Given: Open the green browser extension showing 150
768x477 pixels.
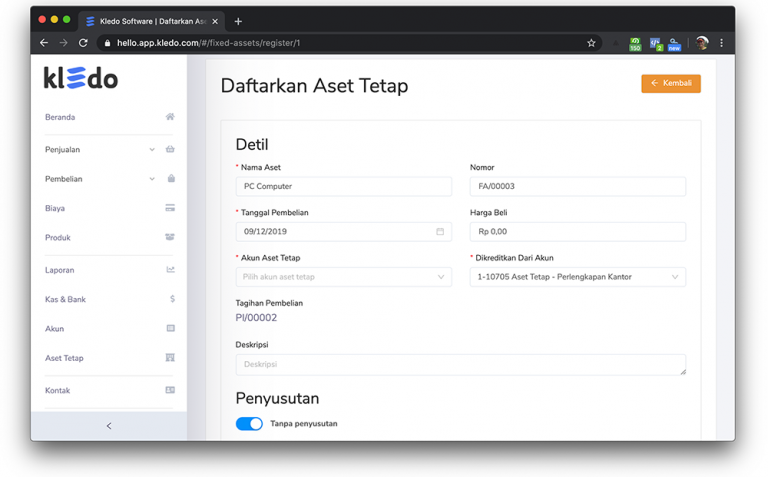Looking at the screenshot, I should [635, 44].
